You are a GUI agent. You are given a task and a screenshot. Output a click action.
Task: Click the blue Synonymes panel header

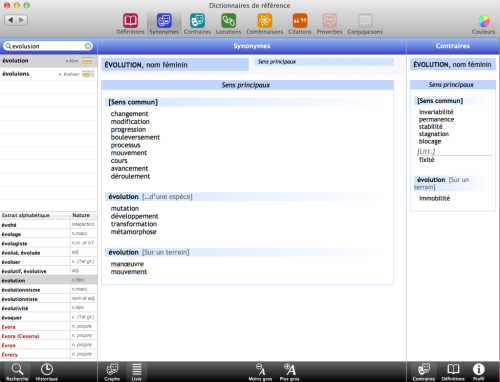[x=252, y=46]
